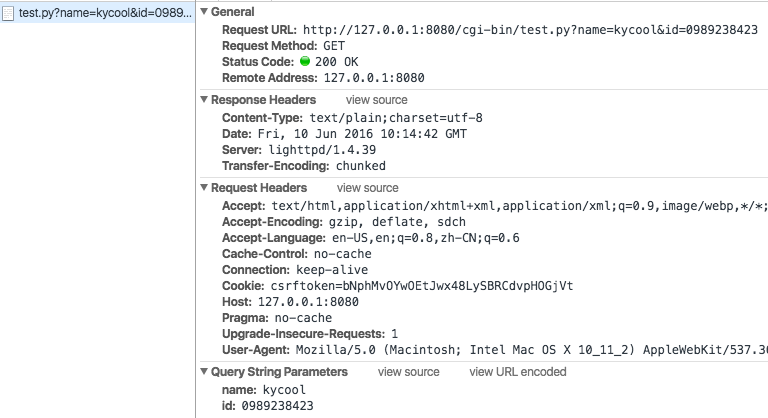Show query parameters via view URL encoded
The width and height of the screenshot is (768, 418).
pos(517,372)
